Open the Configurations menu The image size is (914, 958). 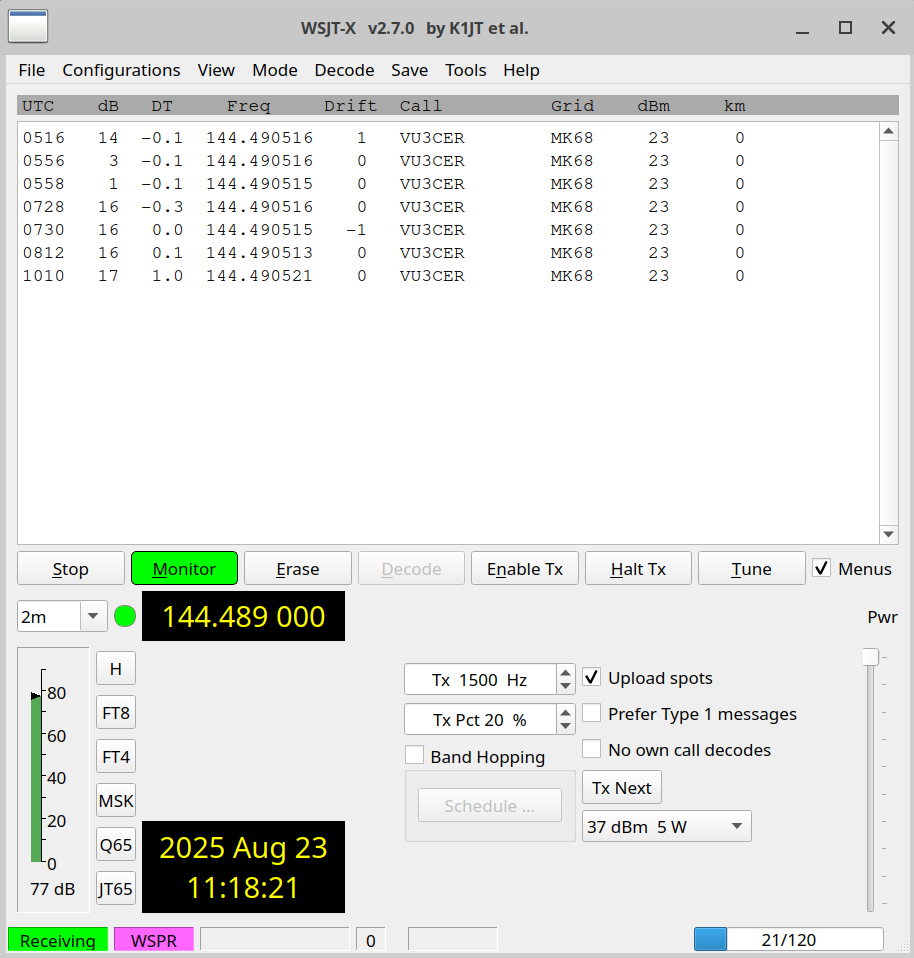(121, 70)
